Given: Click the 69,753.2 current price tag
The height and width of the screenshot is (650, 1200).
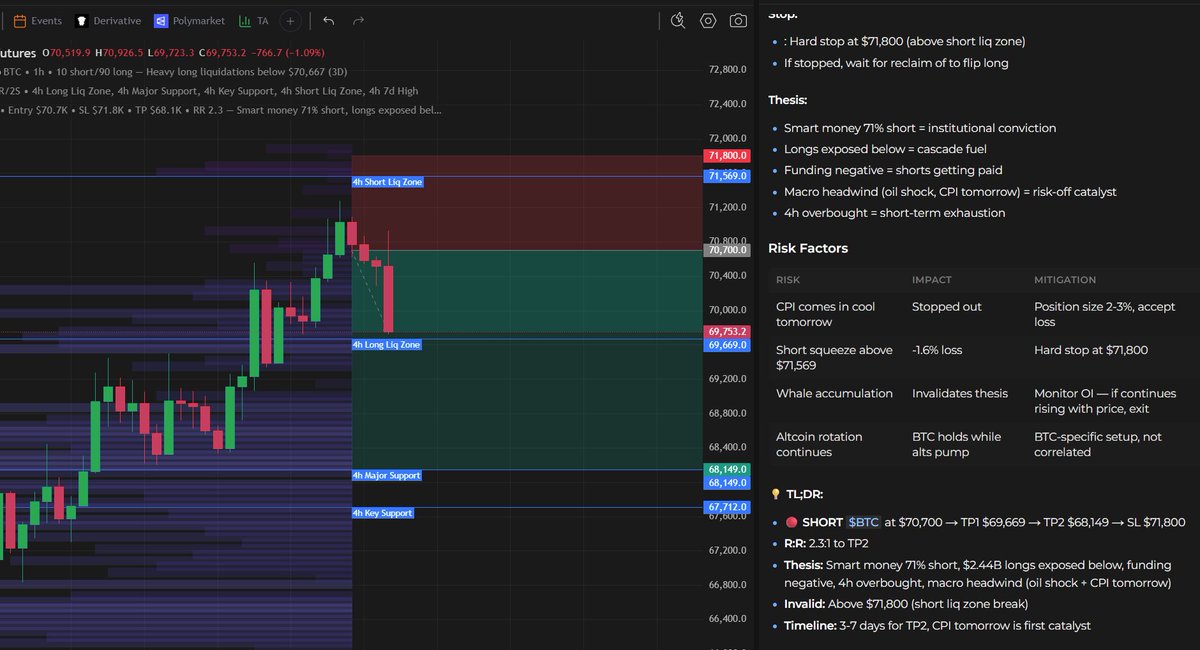Looking at the screenshot, I should point(728,331).
